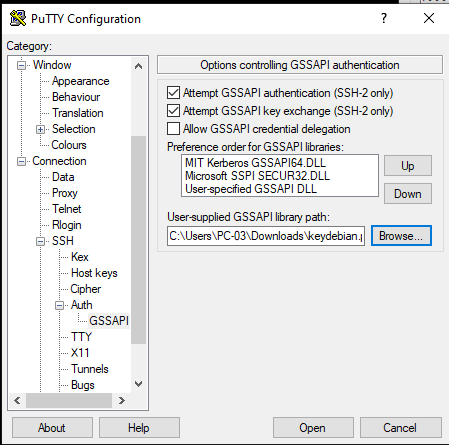Viewport: 449px width, 445px height.
Task: Click category tree scroll left arrow
Action: 17,400
